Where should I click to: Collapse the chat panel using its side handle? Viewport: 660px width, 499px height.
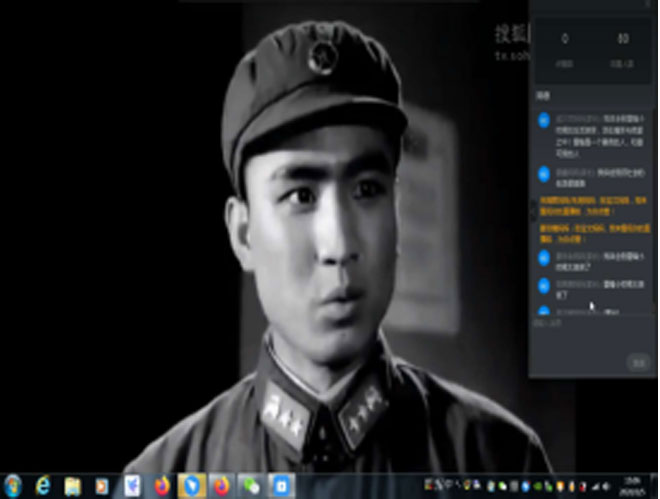click(532, 209)
